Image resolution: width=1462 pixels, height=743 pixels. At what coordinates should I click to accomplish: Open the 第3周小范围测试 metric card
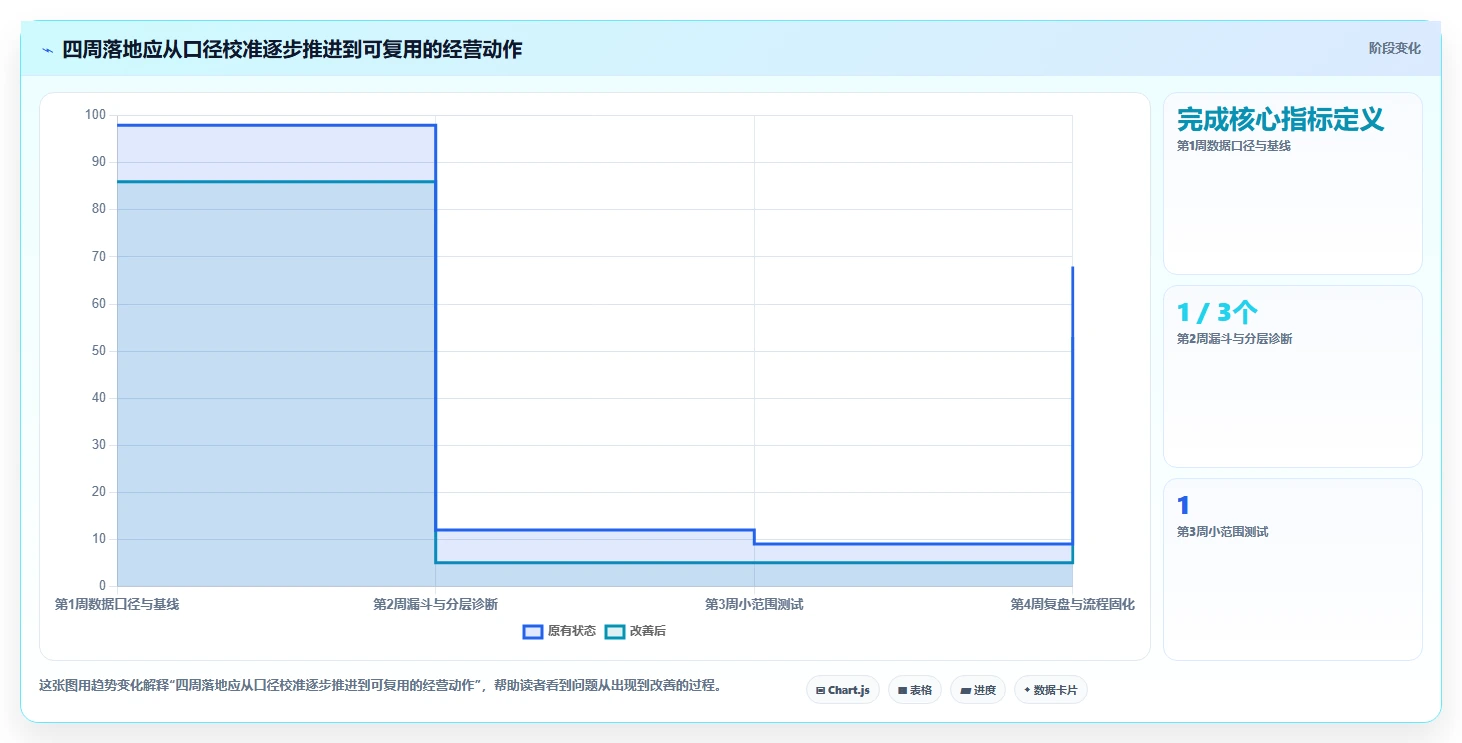tap(1292, 569)
